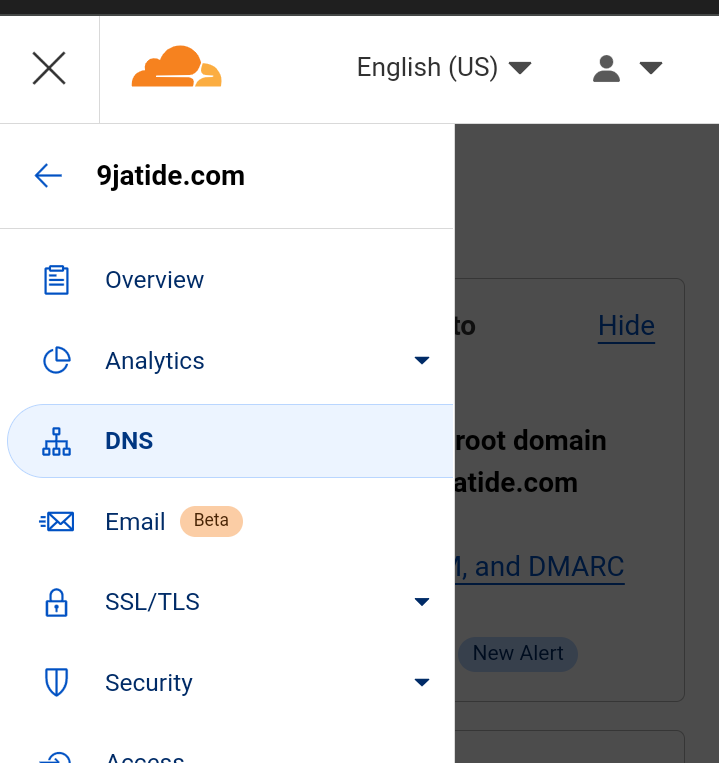Expand the account menu arrow beside the profile icon
Screen dimensions: 719x763
(650, 68)
